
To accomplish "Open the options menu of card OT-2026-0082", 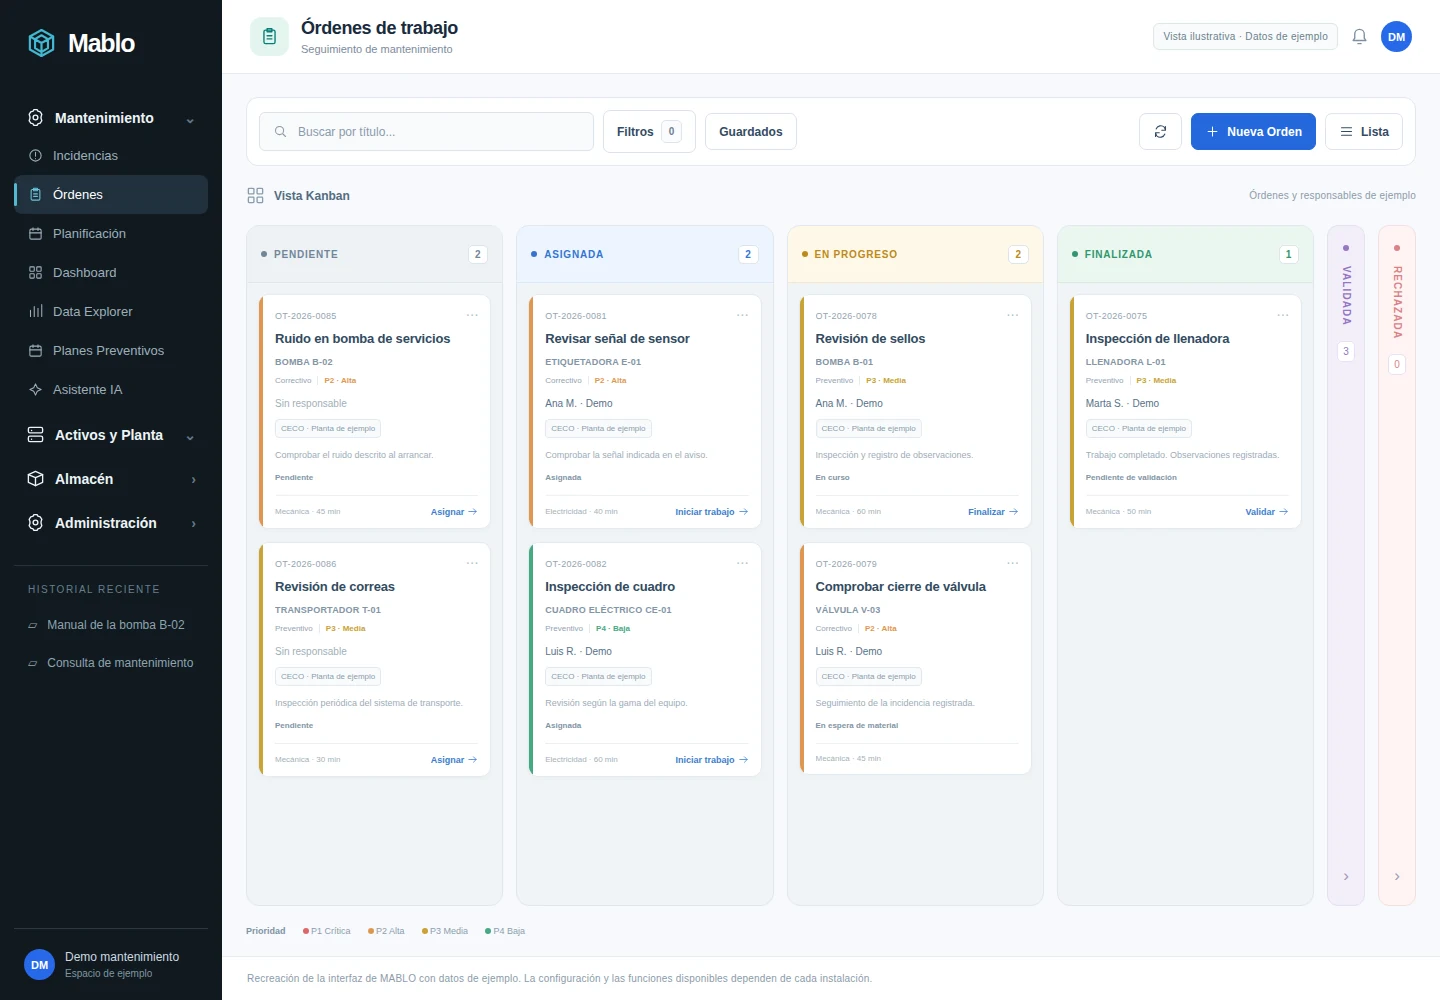I will click(x=742, y=563).
